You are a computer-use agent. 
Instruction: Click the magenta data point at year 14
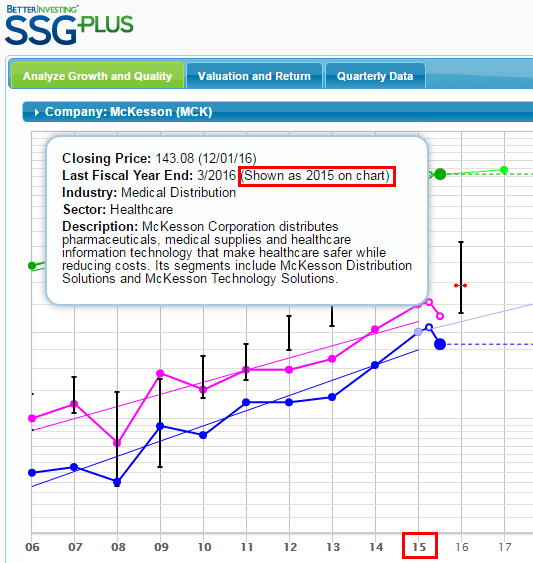point(375,329)
